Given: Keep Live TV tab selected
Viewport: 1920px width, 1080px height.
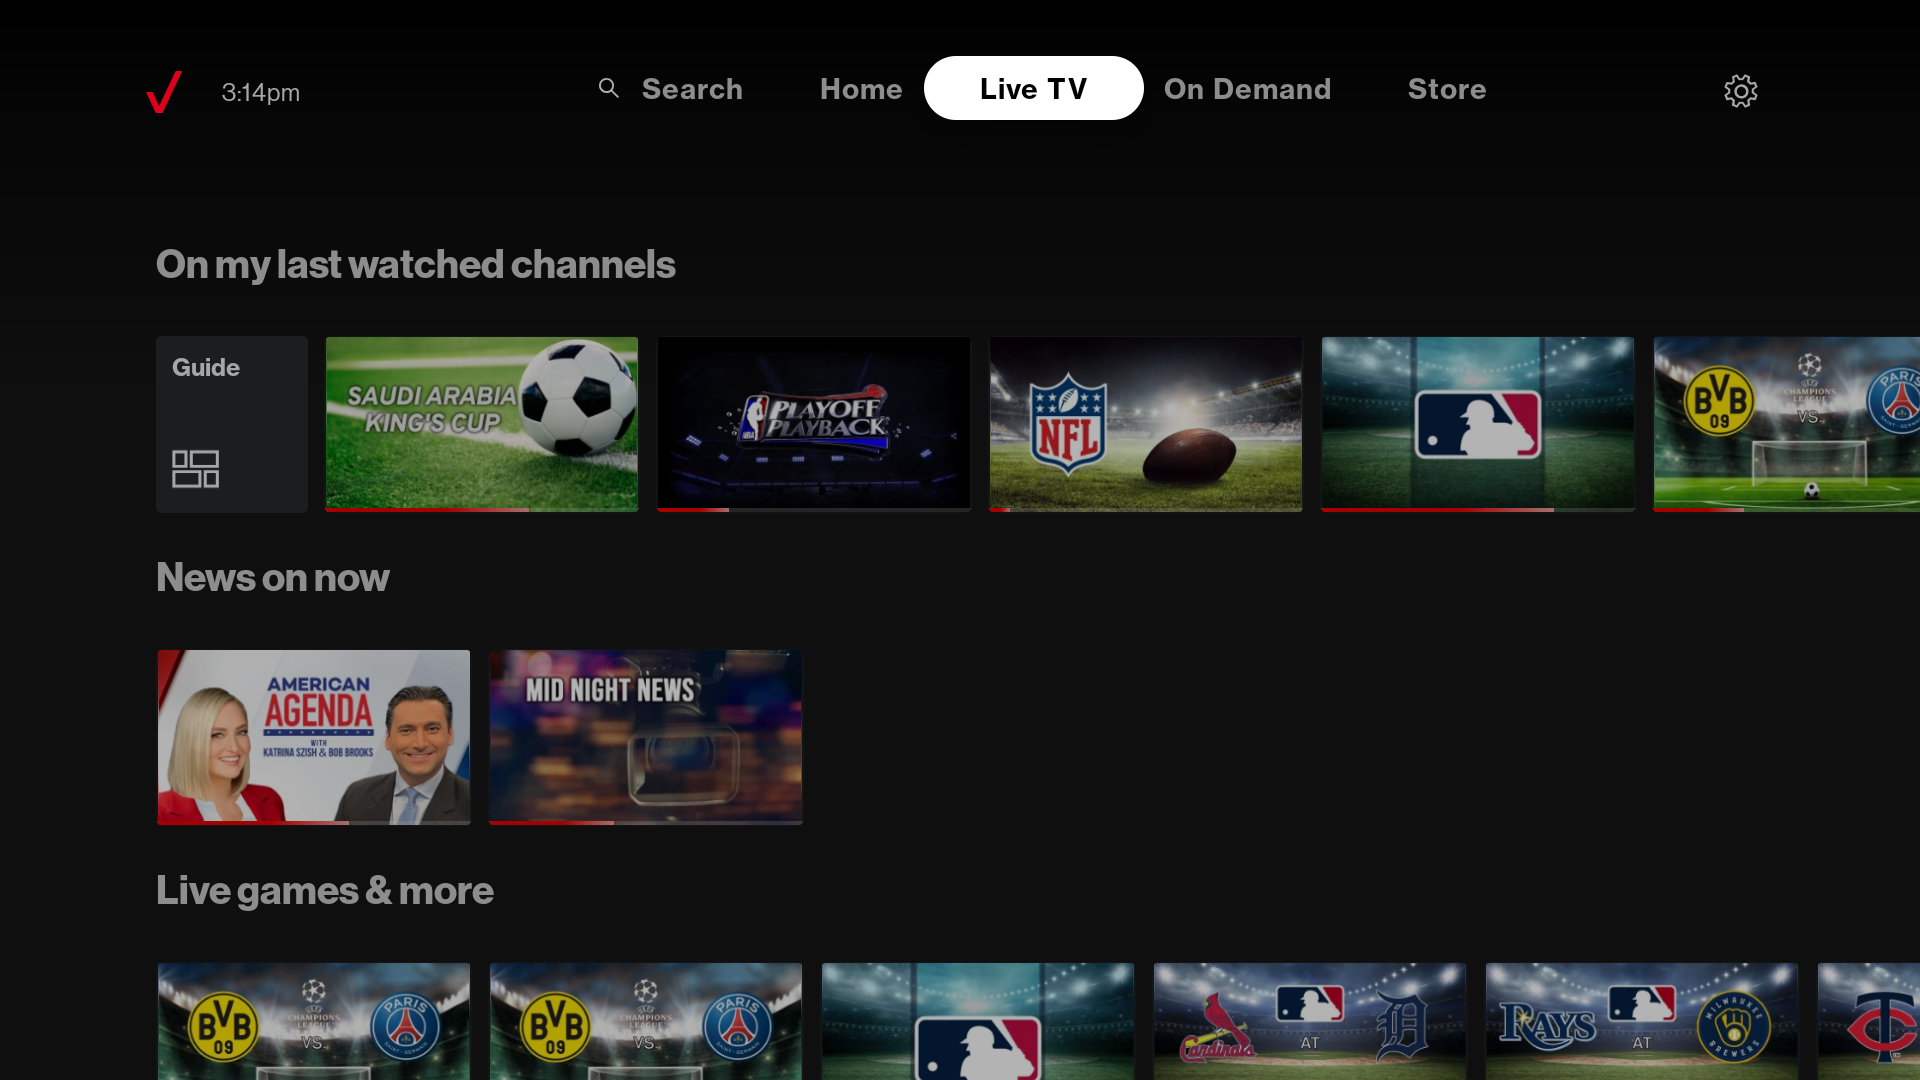Looking at the screenshot, I should coord(1033,88).
